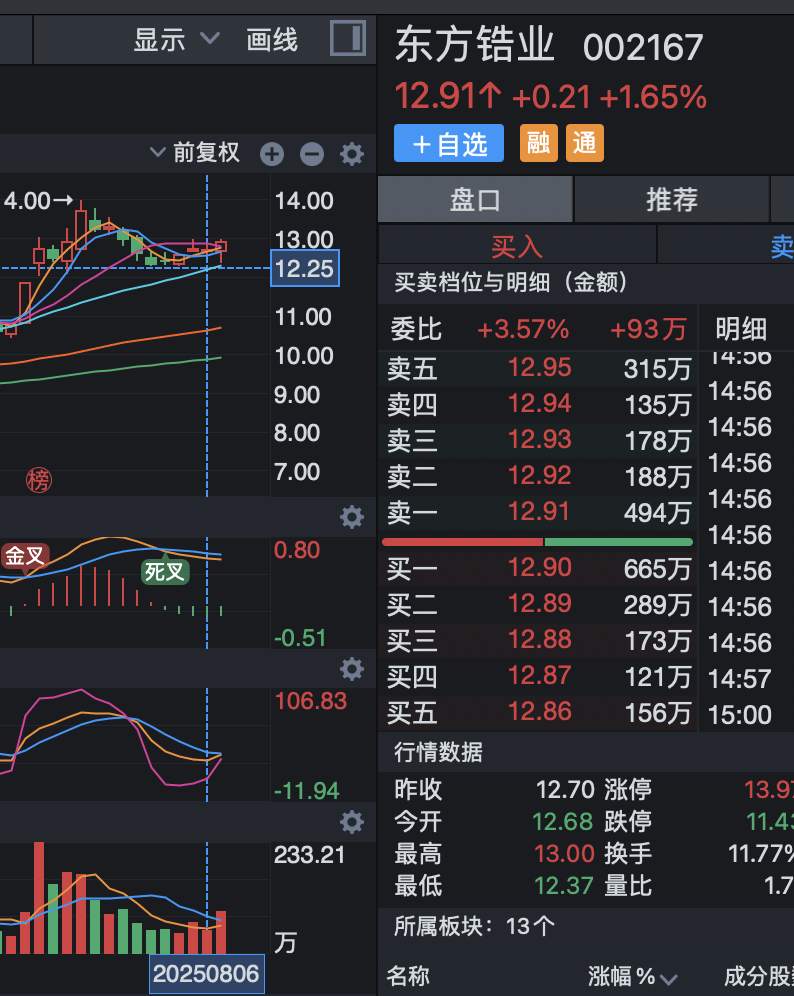Click the tallest red volume bar
The height and width of the screenshot is (996, 794).
tap(39, 898)
